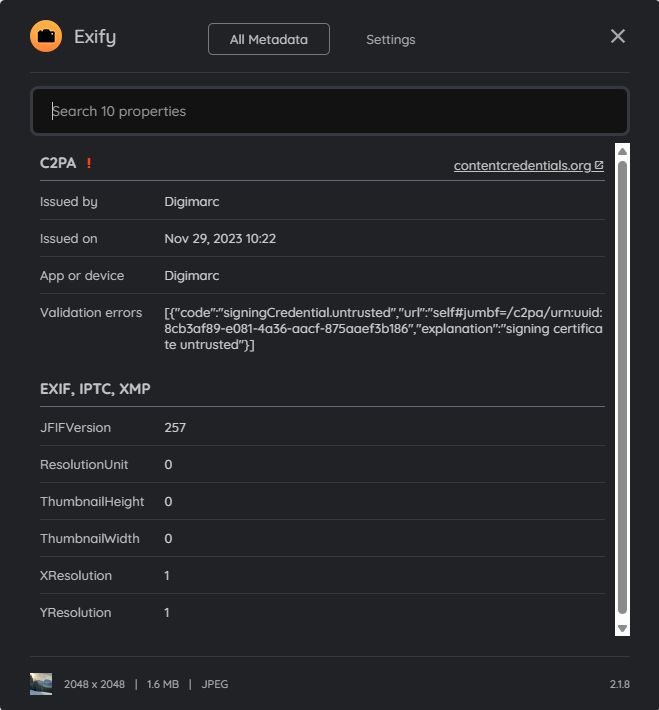The height and width of the screenshot is (710, 659).
Task: Click the Exify title text
Action: pos(95,37)
